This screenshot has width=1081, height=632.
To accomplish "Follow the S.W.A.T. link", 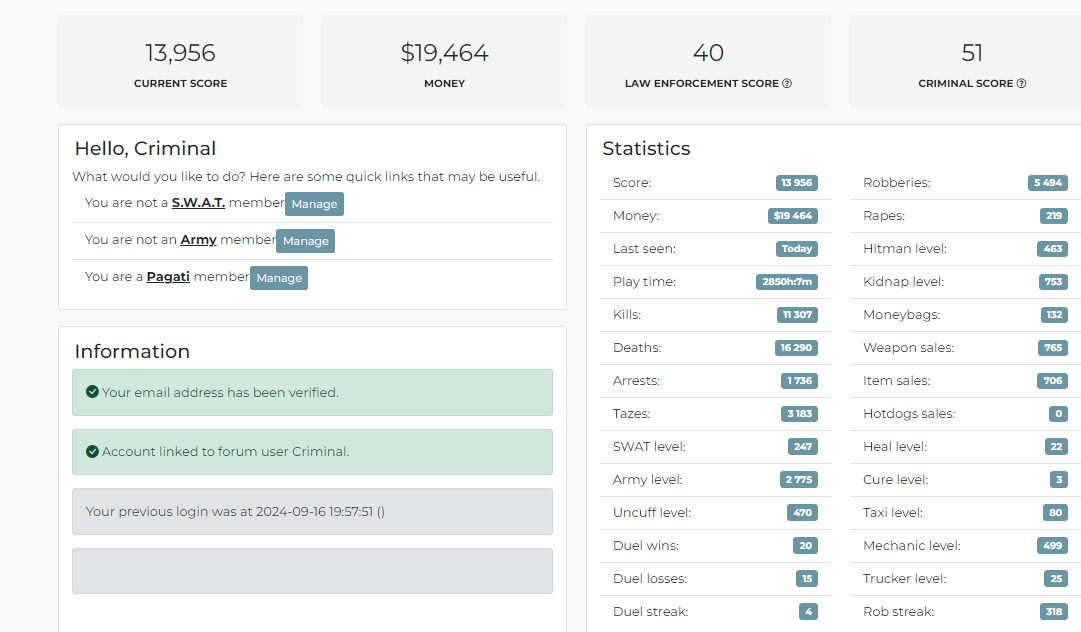I will (198, 203).
